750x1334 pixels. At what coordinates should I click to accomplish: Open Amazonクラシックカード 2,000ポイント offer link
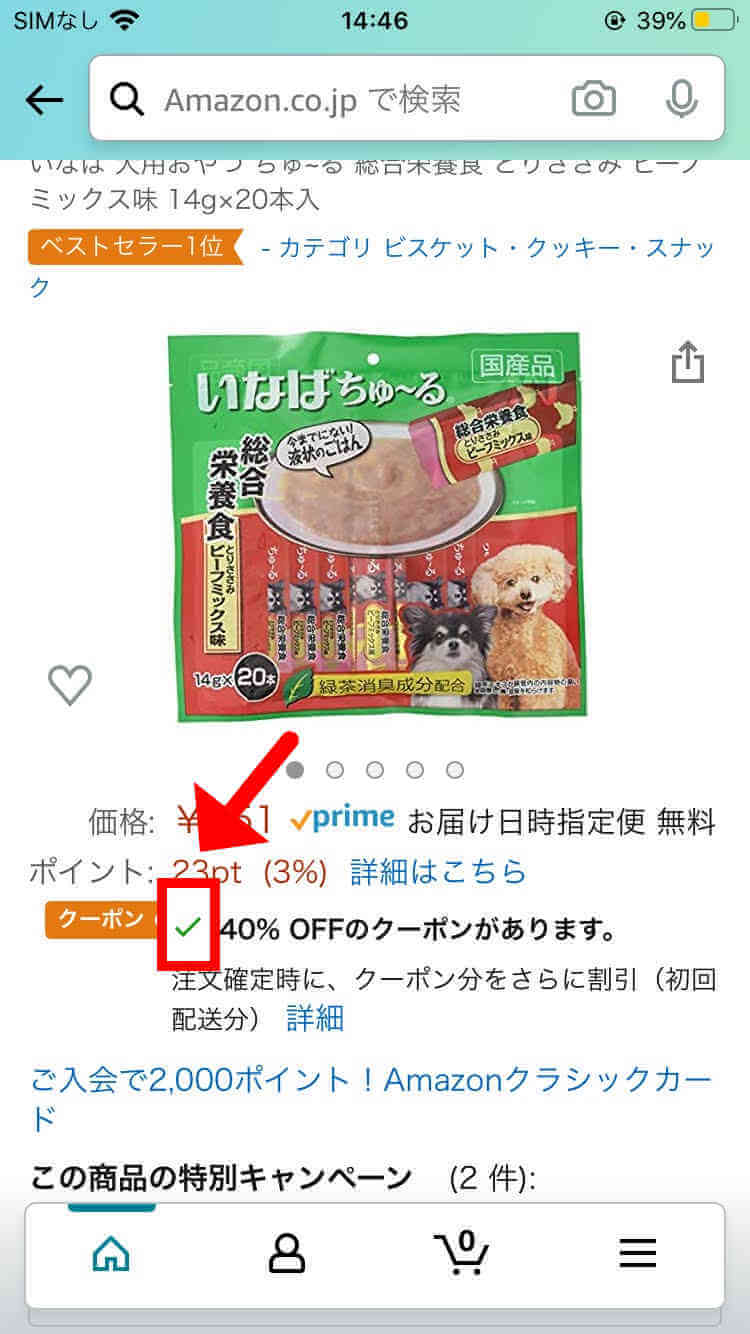pyautogui.click(x=372, y=1099)
